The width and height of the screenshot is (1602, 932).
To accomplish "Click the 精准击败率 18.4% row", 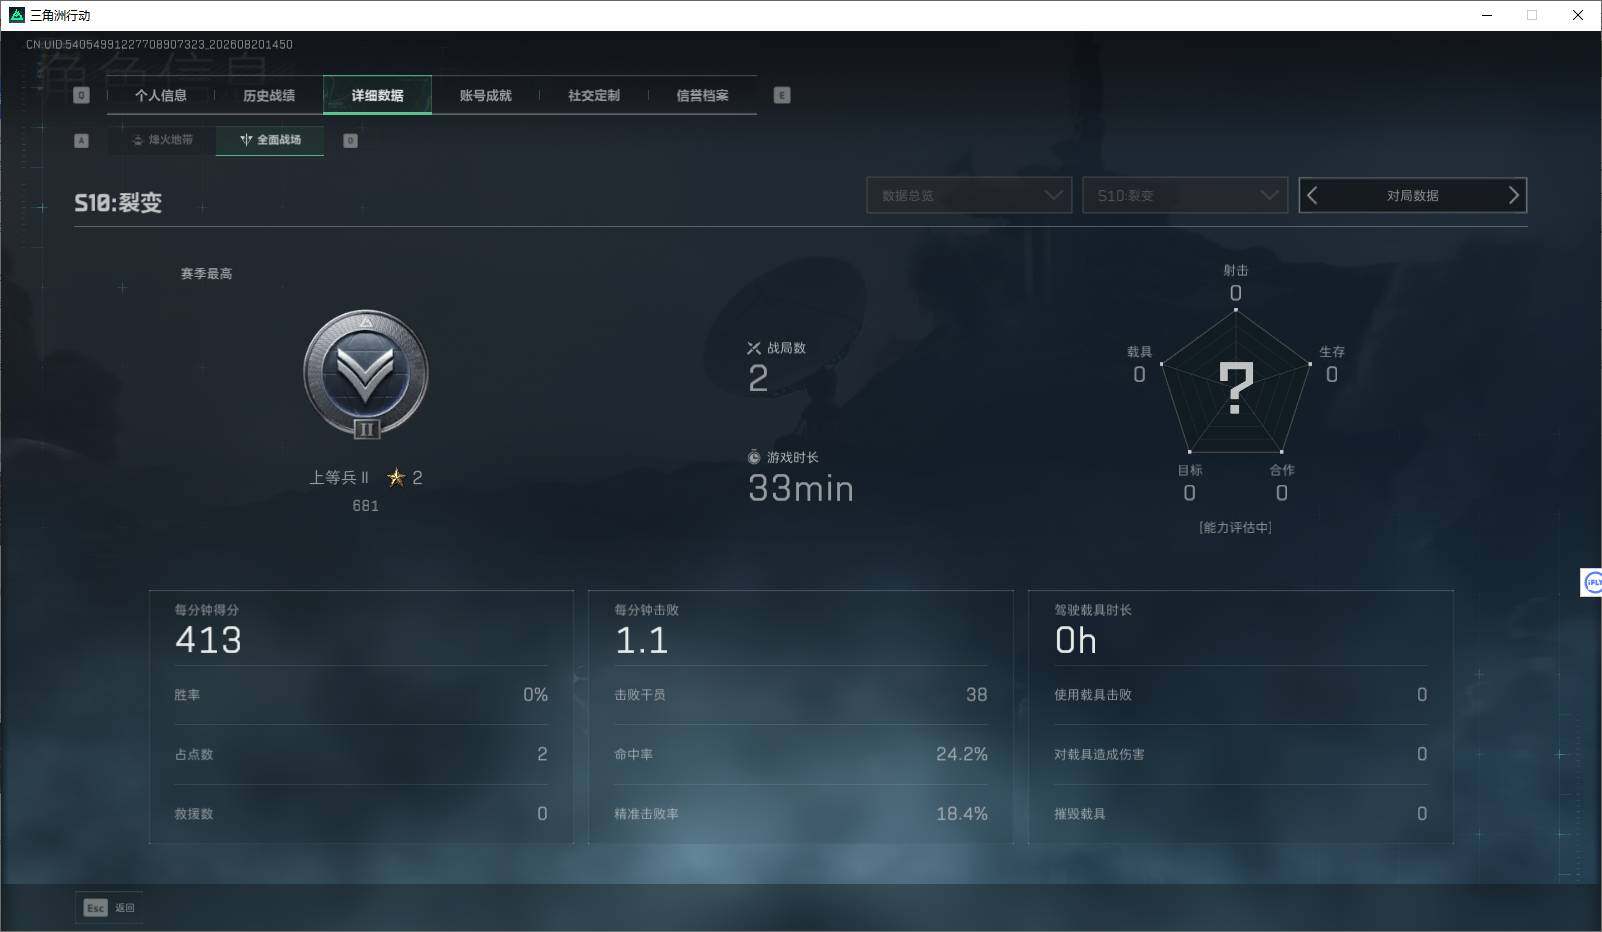I will [801, 814].
